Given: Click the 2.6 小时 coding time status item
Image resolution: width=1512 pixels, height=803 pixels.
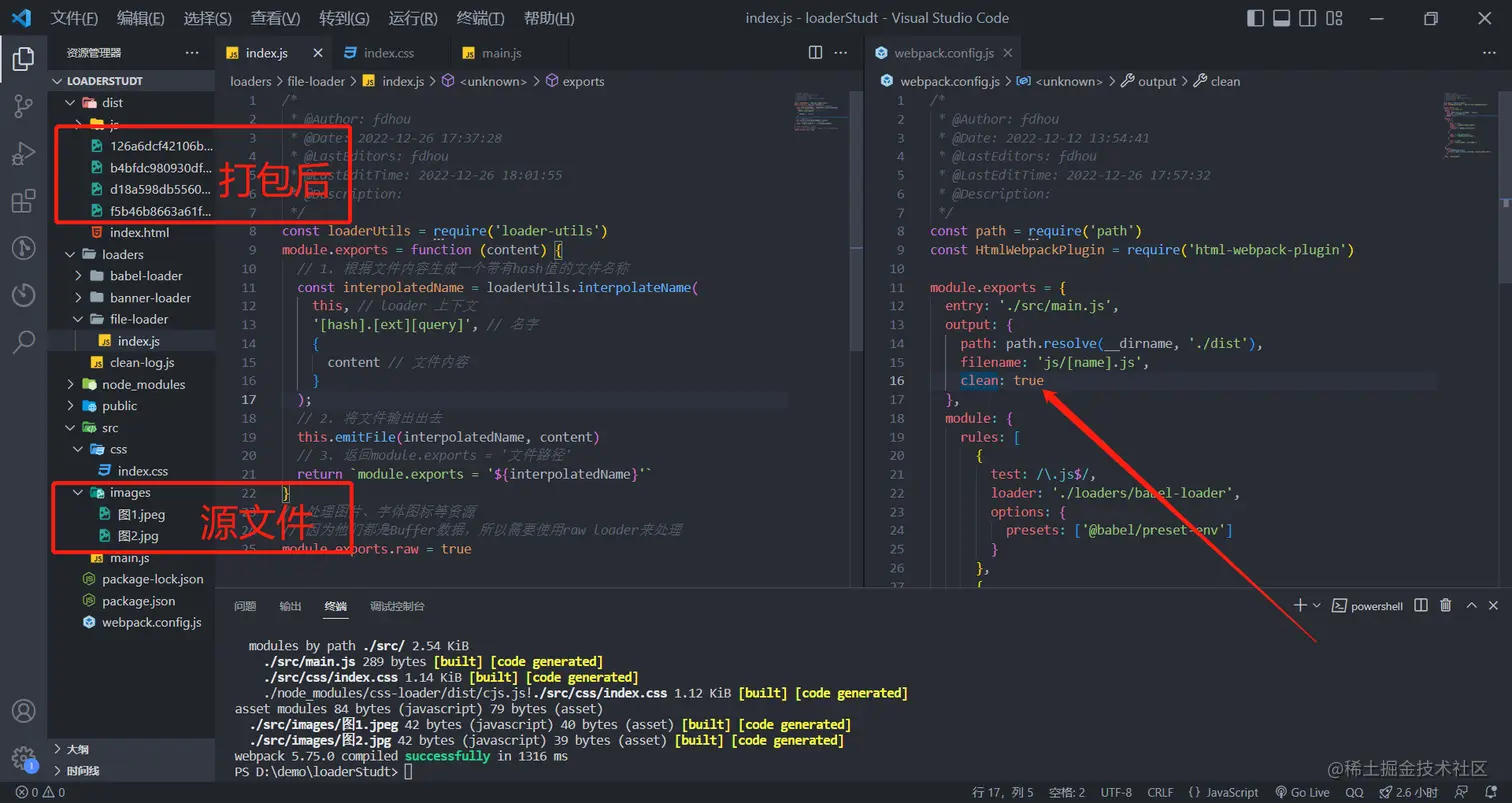Looking at the screenshot, I should tap(1409, 792).
